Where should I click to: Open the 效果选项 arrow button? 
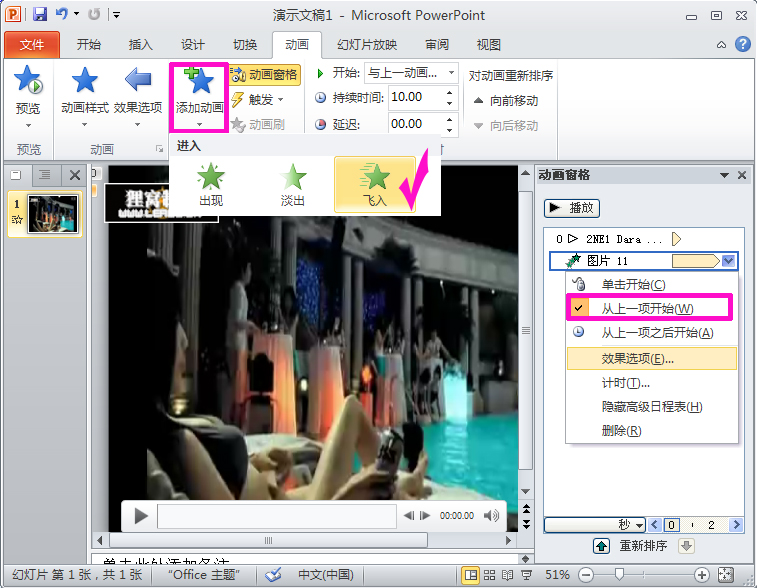138,97
